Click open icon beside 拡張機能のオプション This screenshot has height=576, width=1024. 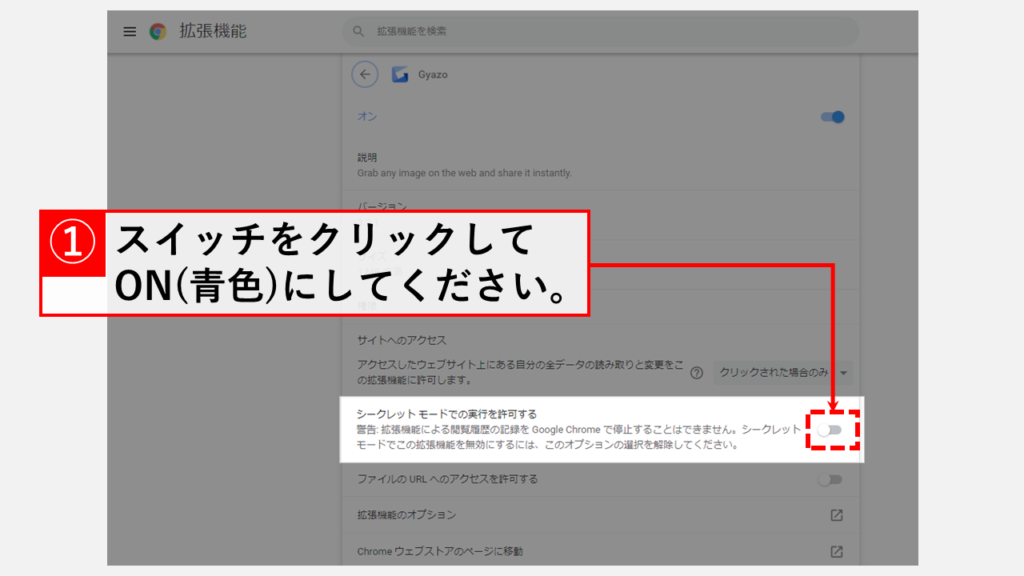836,515
